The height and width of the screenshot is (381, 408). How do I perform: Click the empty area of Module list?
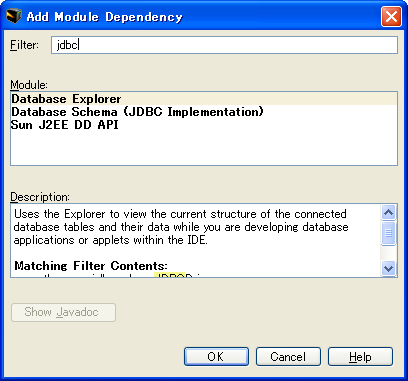point(204,148)
